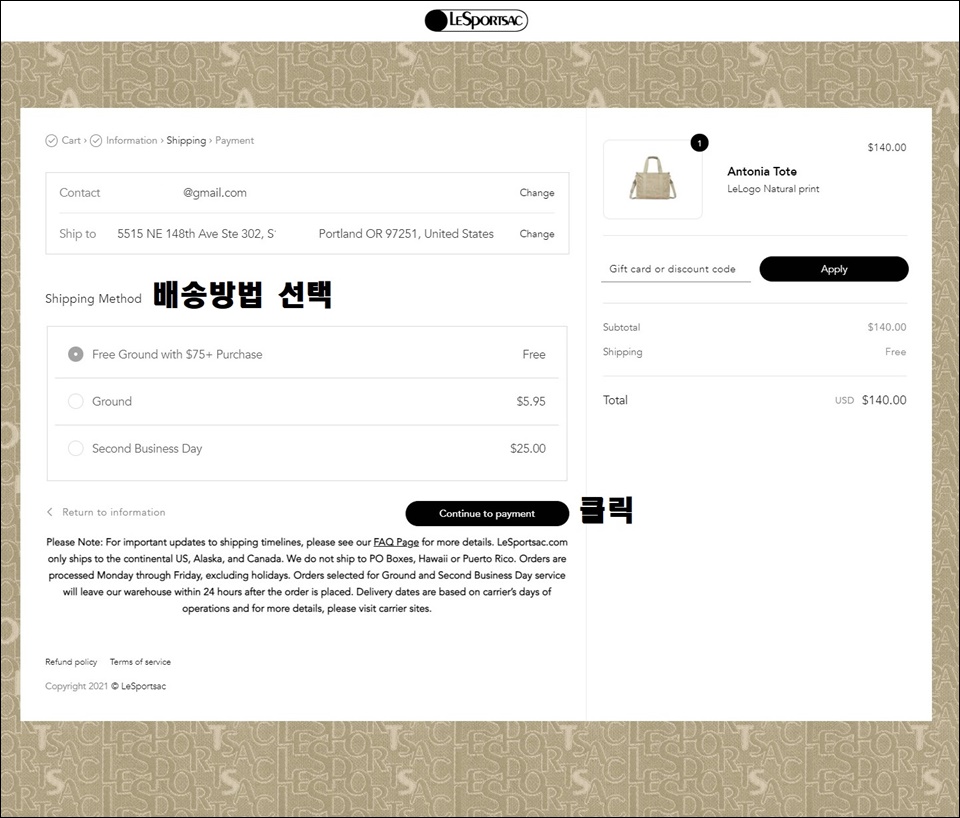Return to information page
960x818 pixels.
[113, 512]
